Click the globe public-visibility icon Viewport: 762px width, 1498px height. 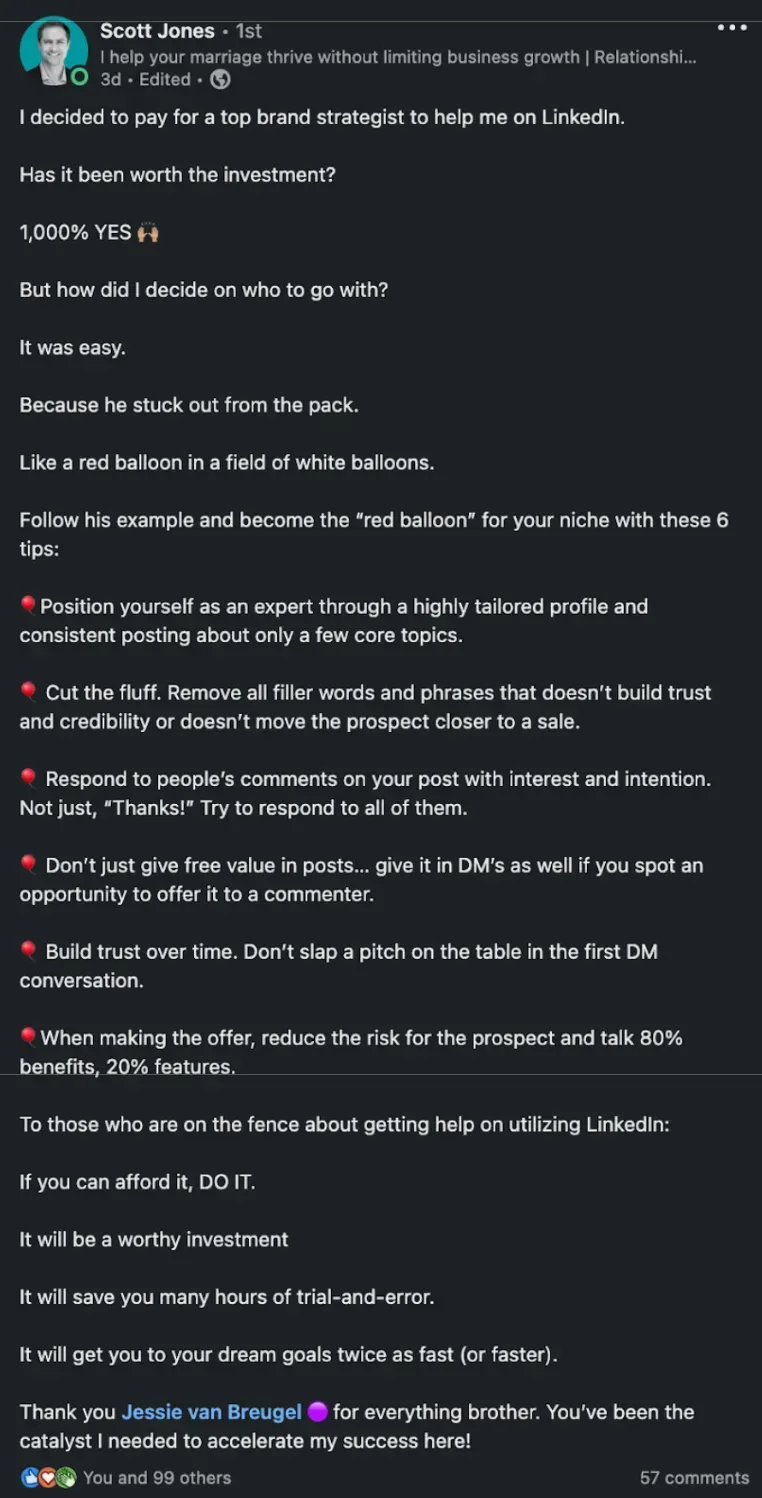click(220, 79)
